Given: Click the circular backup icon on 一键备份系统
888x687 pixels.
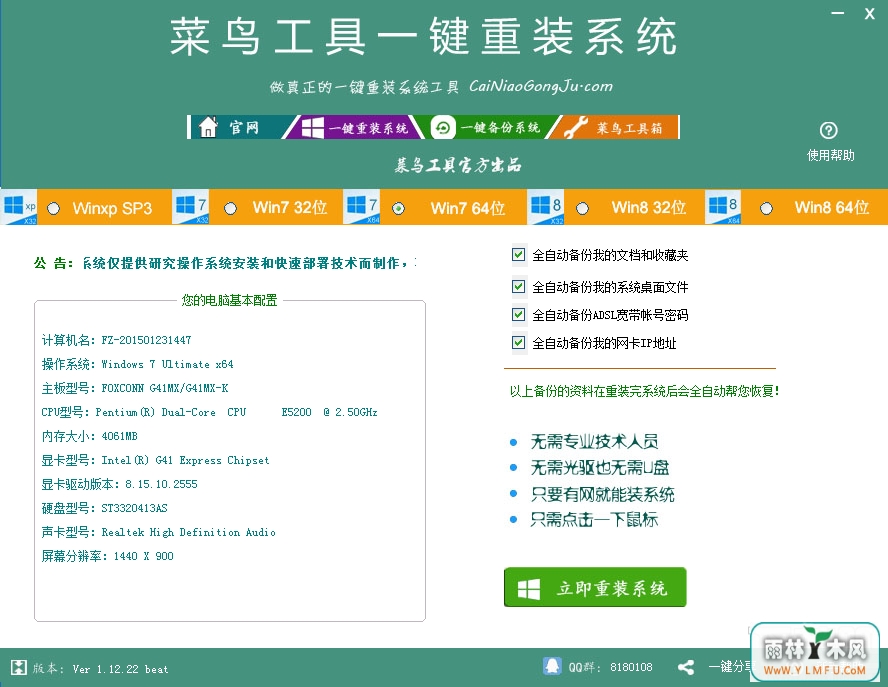Looking at the screenshot, I should coord(442,127).
